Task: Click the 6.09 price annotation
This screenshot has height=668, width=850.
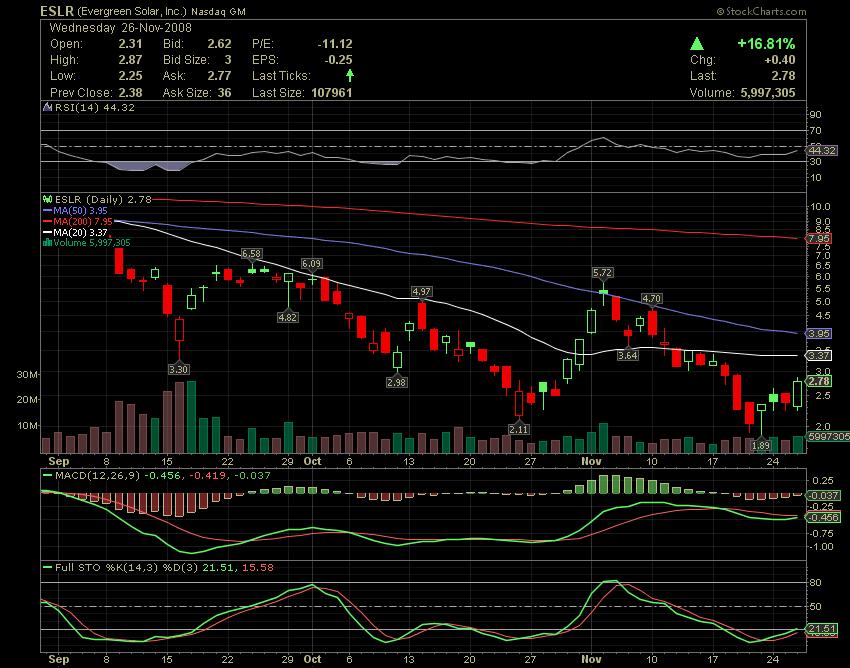Action: point(312,264)
